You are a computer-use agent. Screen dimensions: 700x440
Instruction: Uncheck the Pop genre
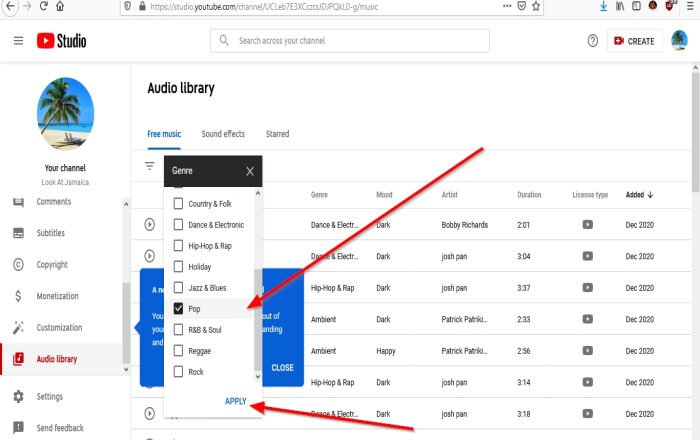[178, 308]
